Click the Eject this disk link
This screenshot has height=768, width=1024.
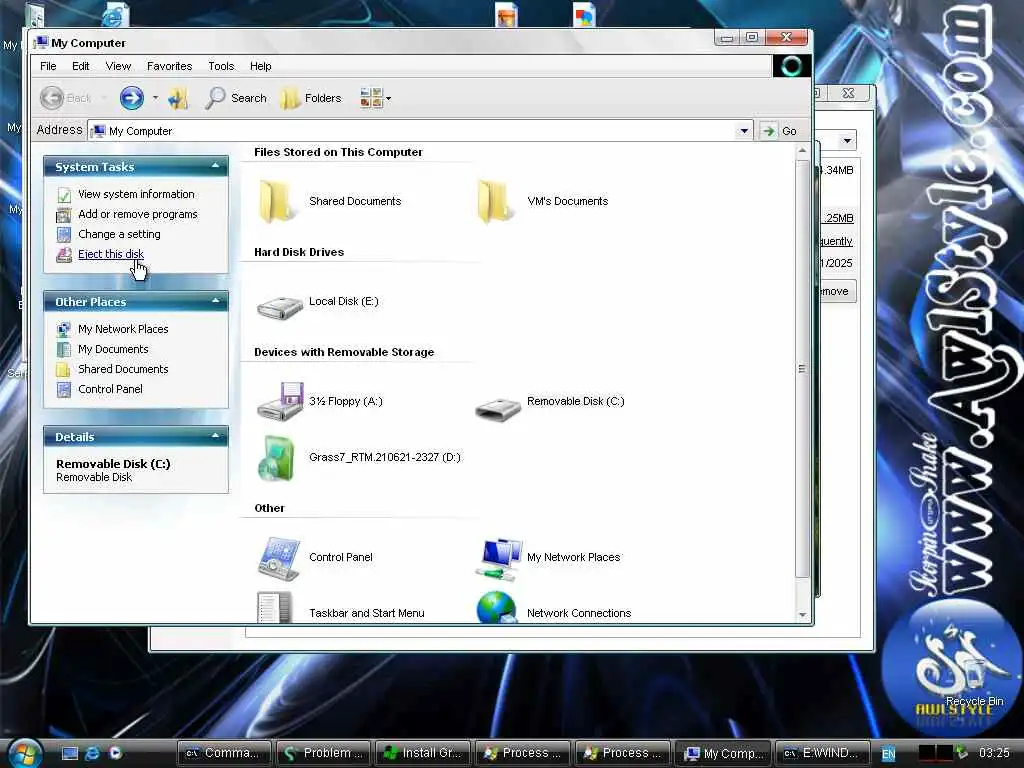[110, 254]
